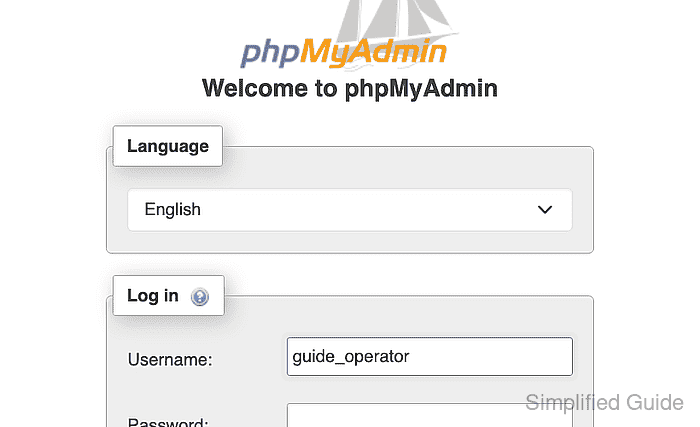Click the blue php part of logo
The image size is (700, 427).
tap(271, 53)
